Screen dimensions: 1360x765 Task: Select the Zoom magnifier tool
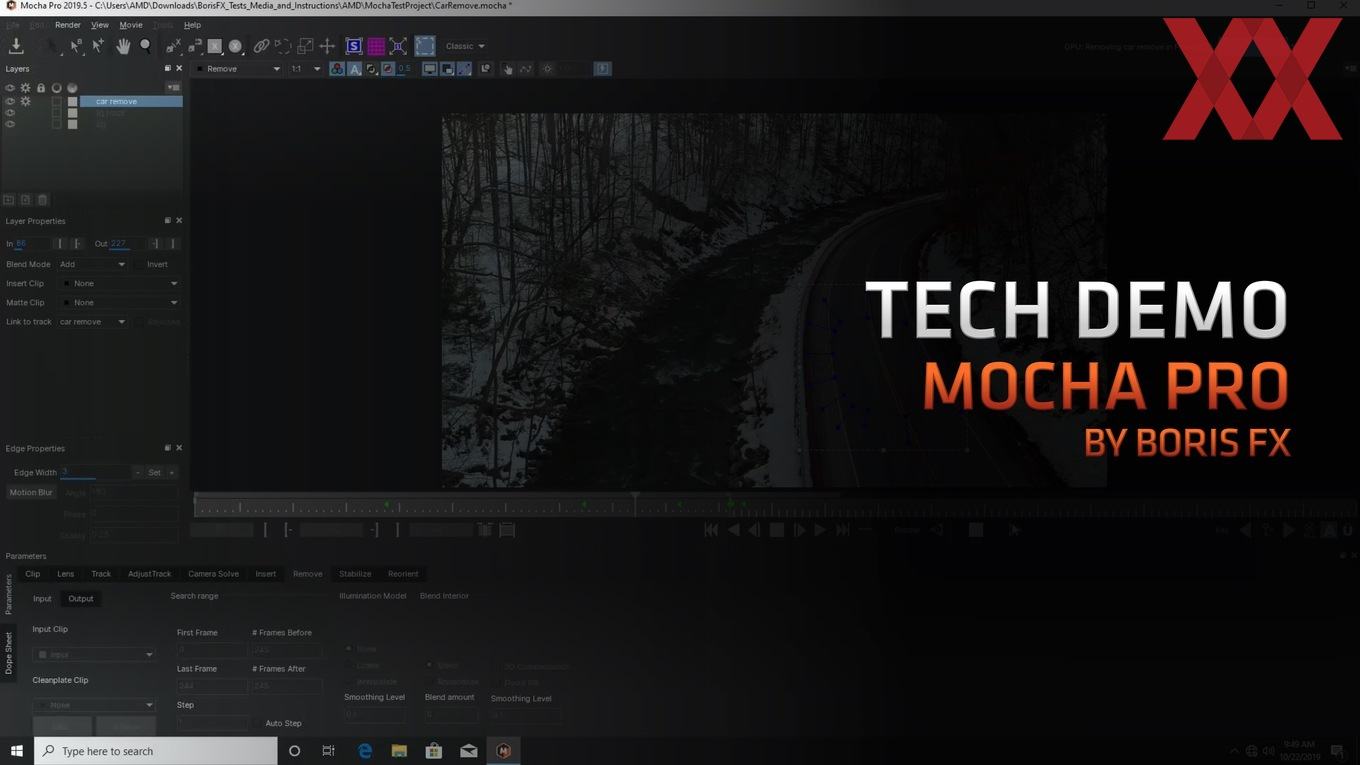tap(146, 46)
